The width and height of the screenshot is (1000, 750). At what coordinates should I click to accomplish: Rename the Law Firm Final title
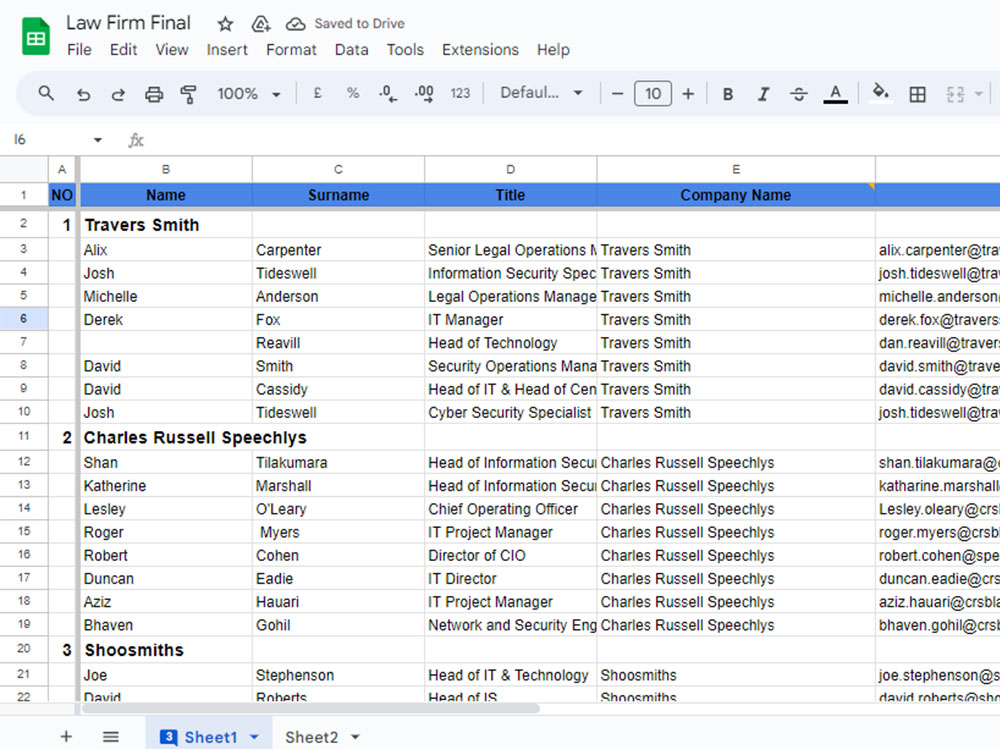point(128,23)
